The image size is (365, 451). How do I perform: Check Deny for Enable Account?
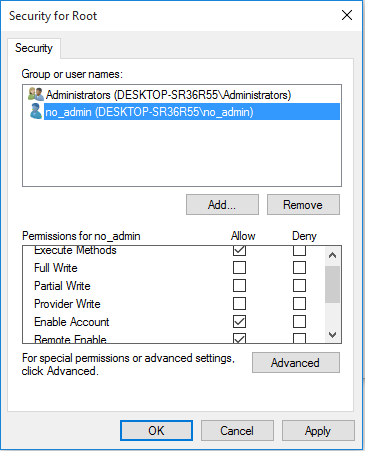pos(299,321)
